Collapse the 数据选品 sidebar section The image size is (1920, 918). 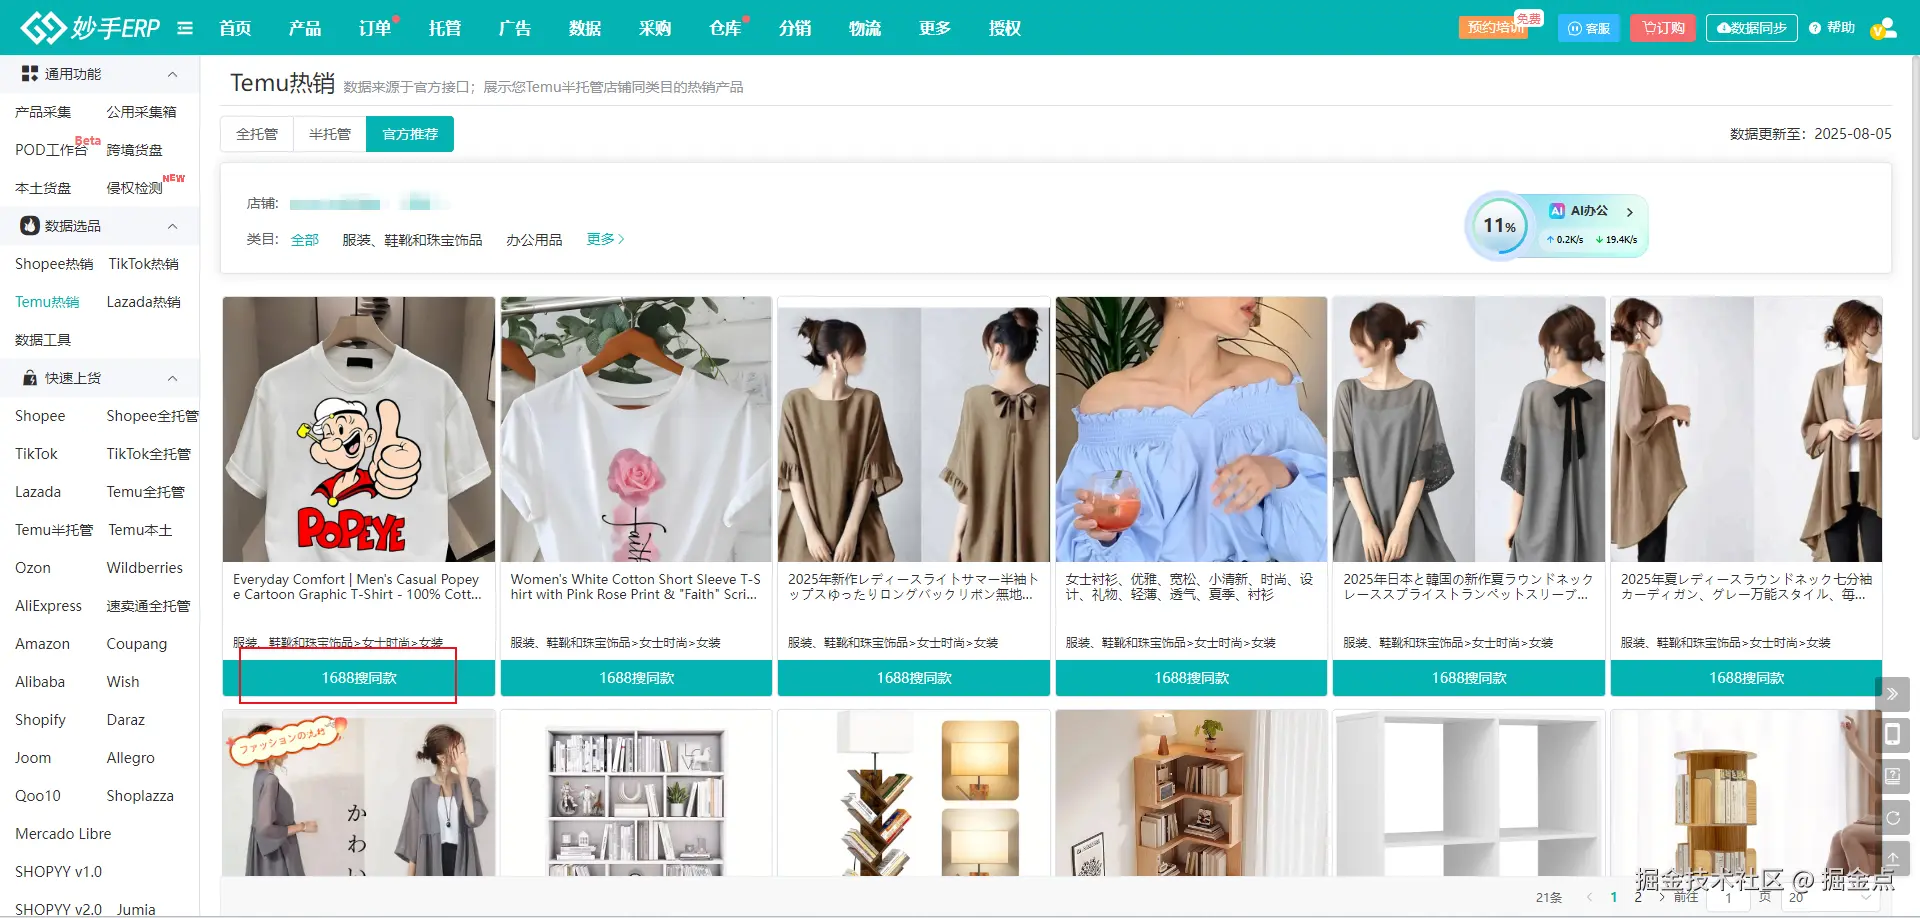pos(172,226)
